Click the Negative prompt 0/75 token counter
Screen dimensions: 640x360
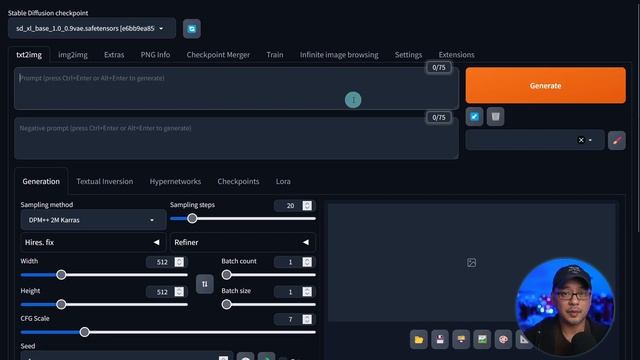pyautogui.click(x=439, y=118)
